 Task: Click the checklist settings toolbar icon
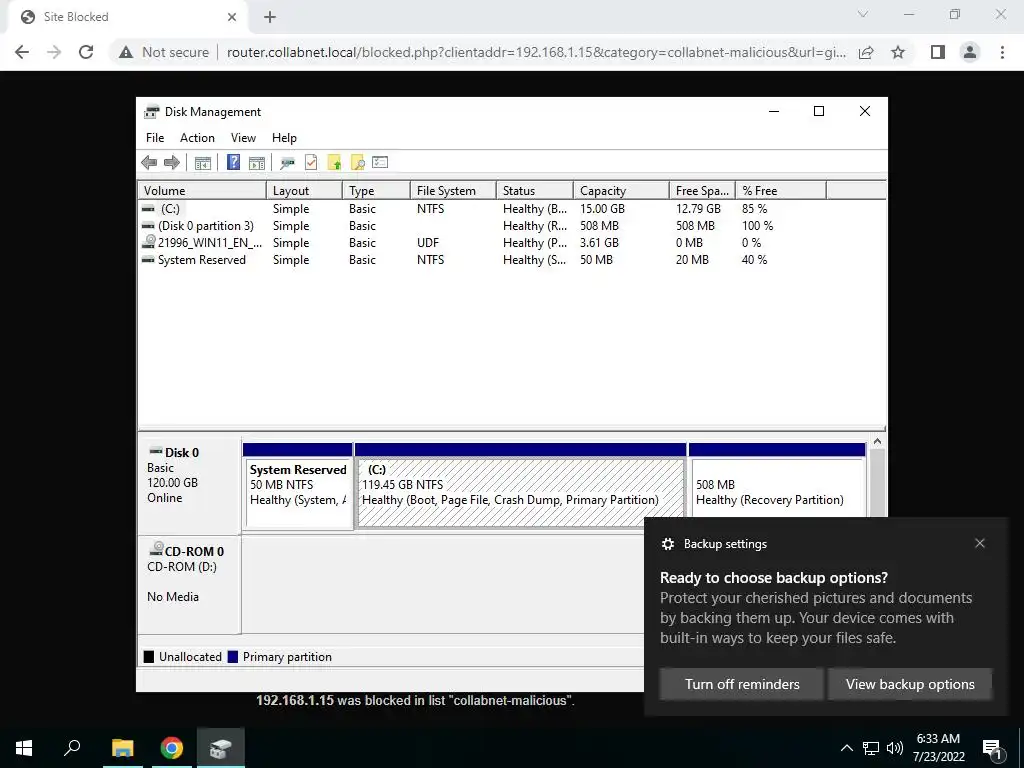point(380,163)
